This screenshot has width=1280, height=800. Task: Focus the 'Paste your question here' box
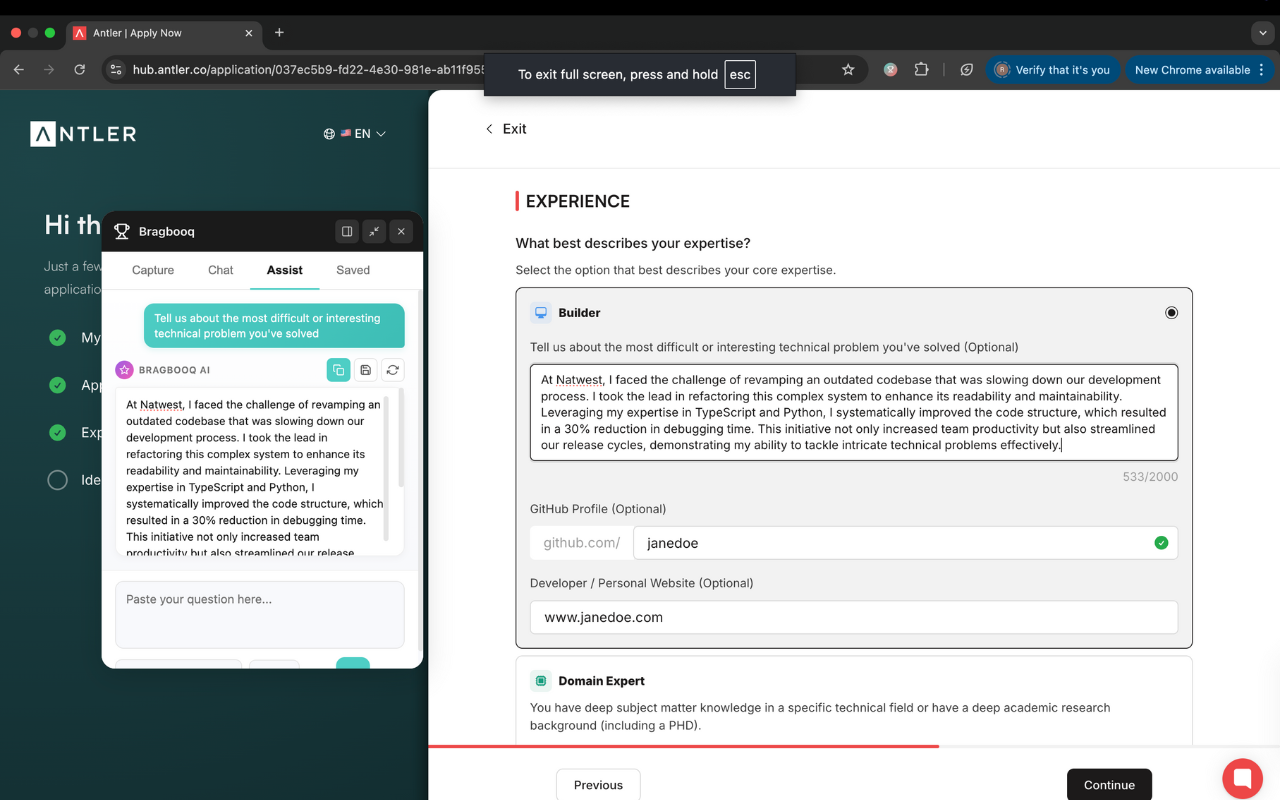point(260,615)
